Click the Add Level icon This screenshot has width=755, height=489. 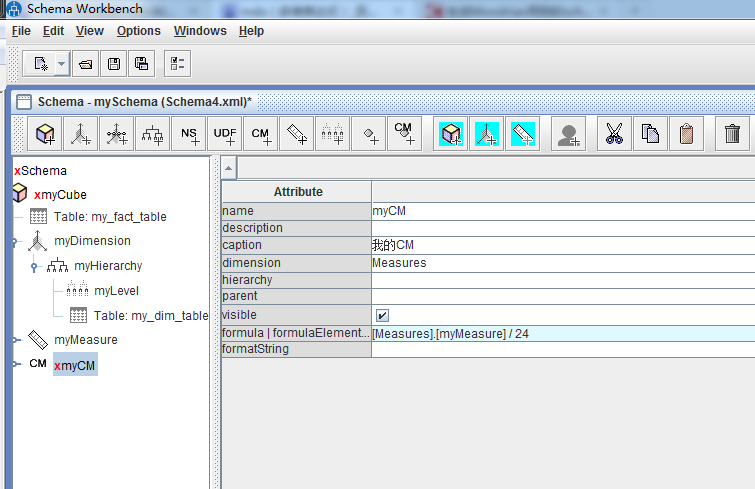[x=332, y=134]
